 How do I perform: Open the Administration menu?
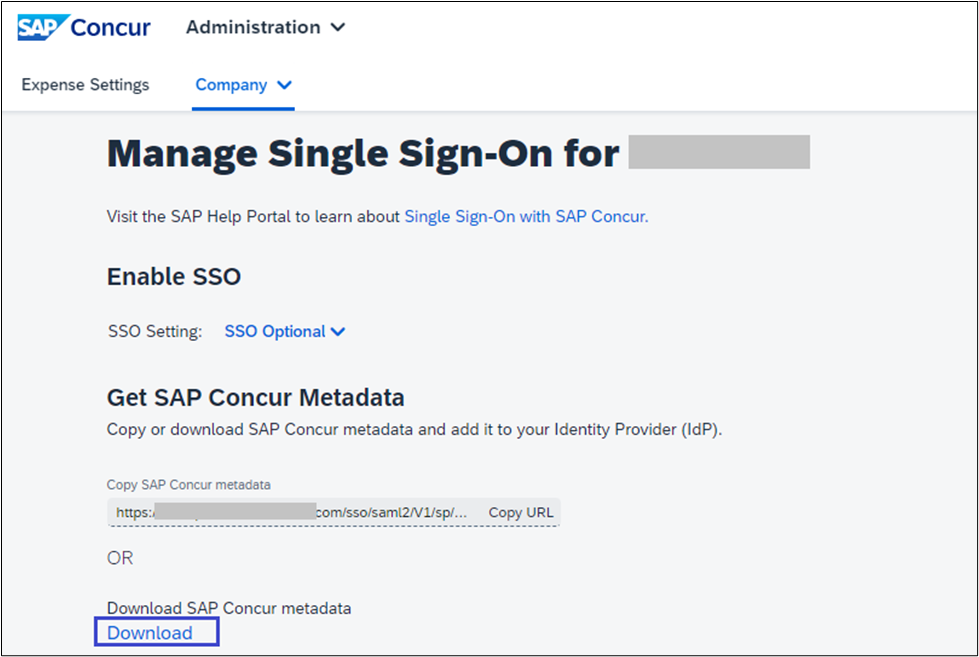pos(253,27)
